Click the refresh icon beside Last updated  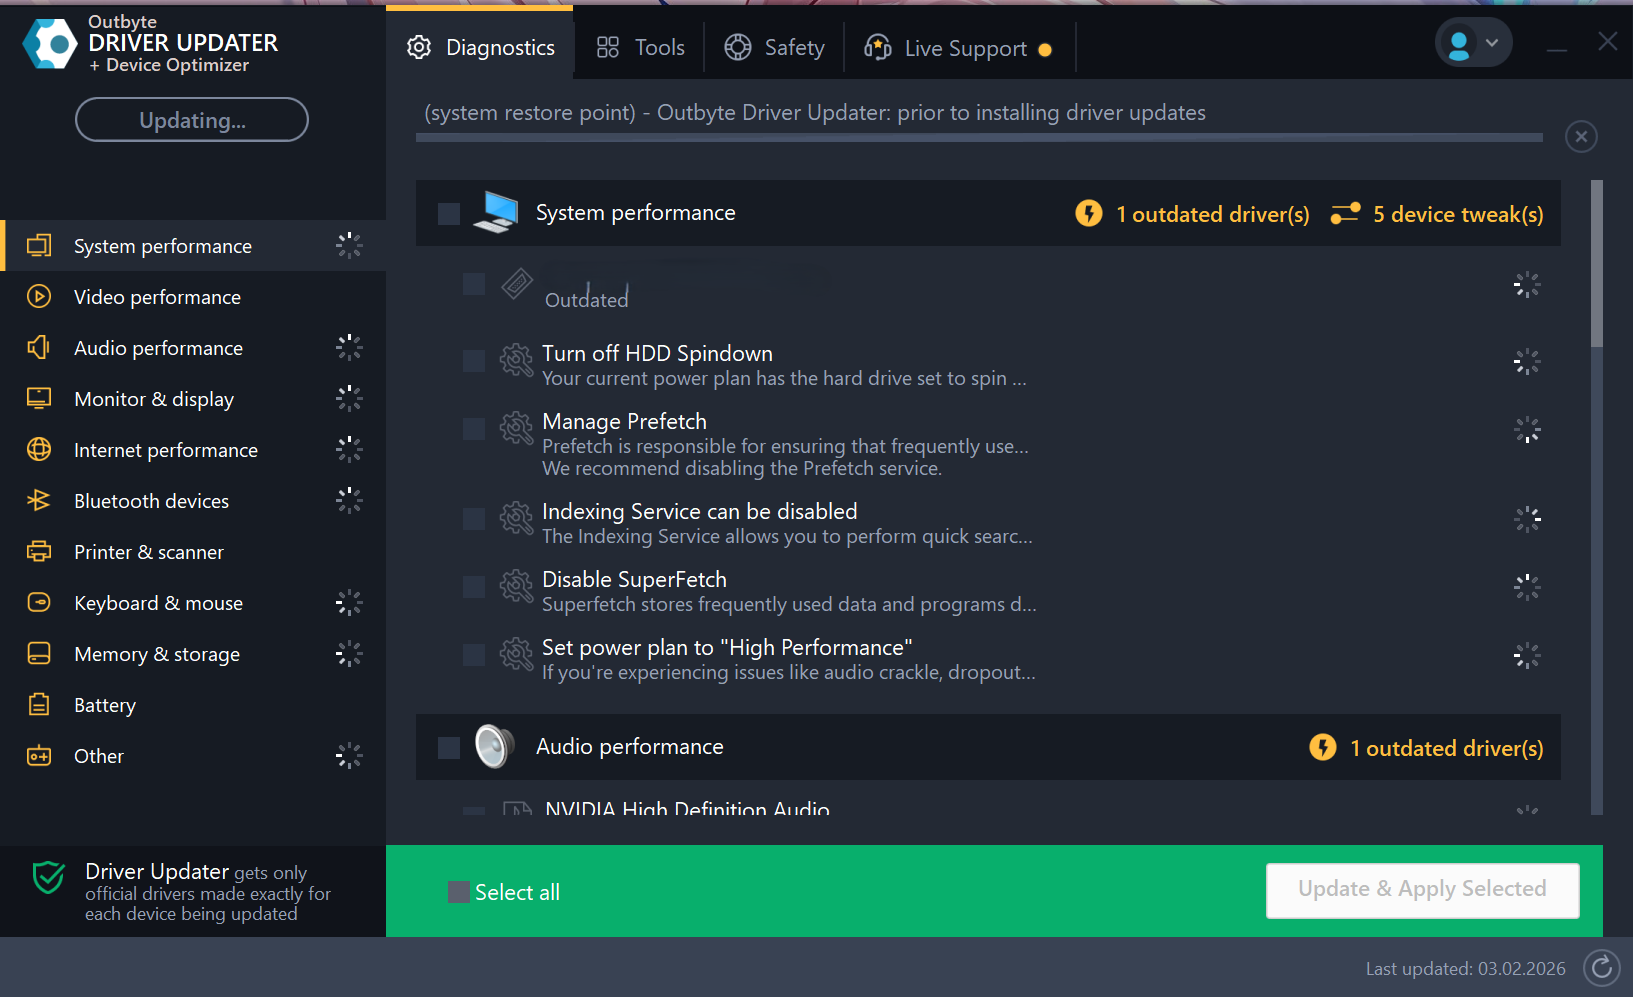1601,967
